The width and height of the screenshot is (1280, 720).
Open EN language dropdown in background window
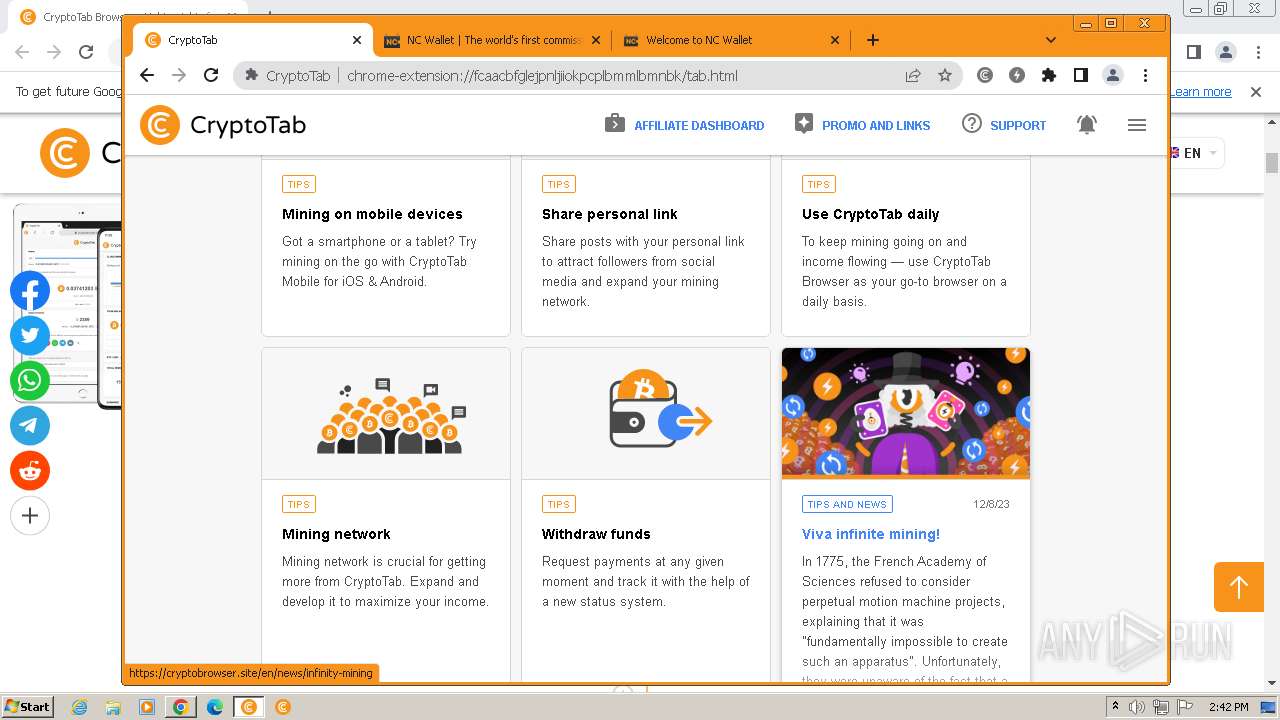(1196, 153)
